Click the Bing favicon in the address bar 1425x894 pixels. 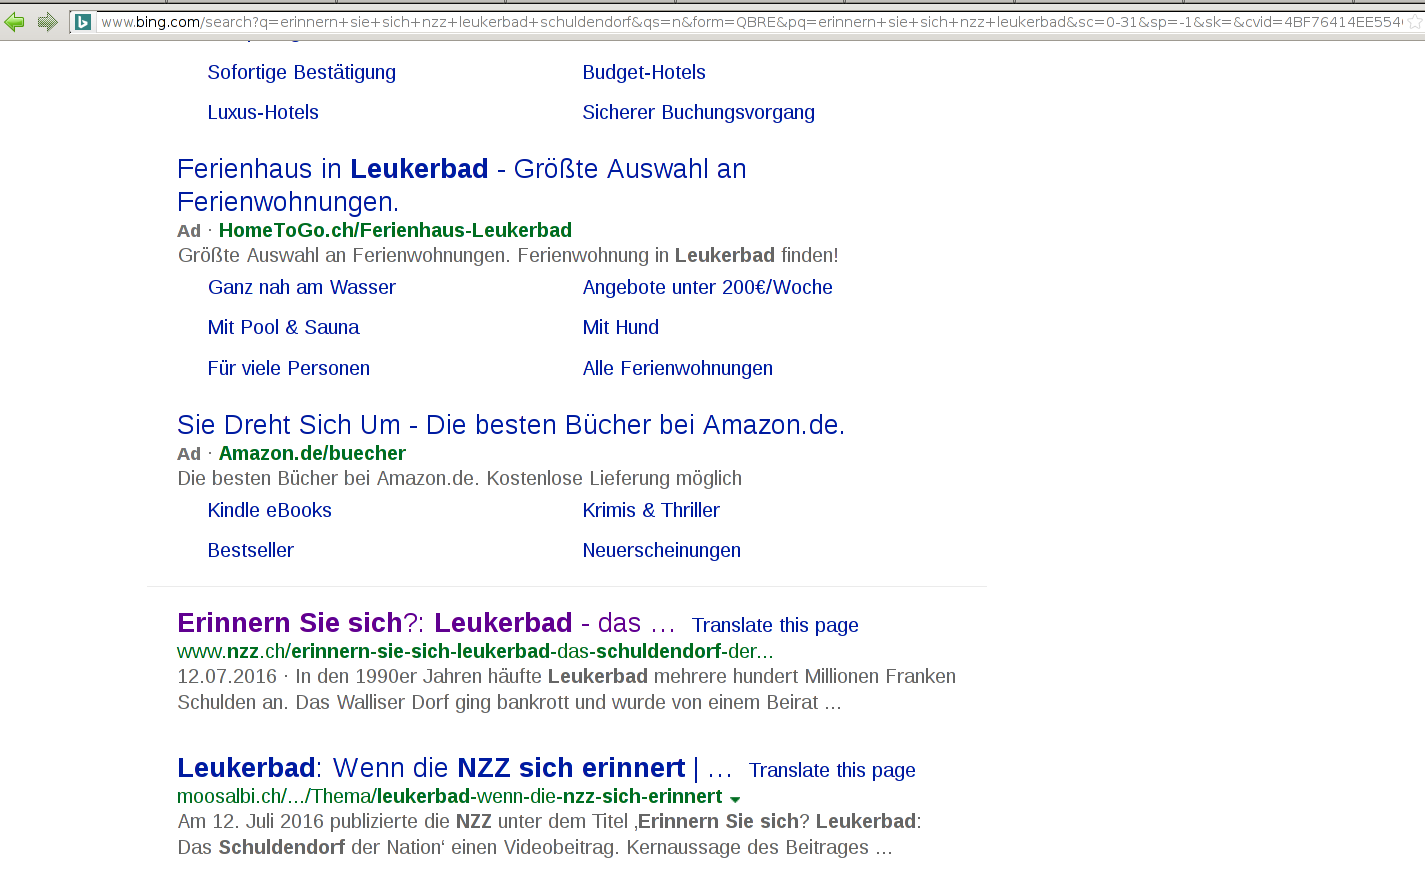pos(84,22)
